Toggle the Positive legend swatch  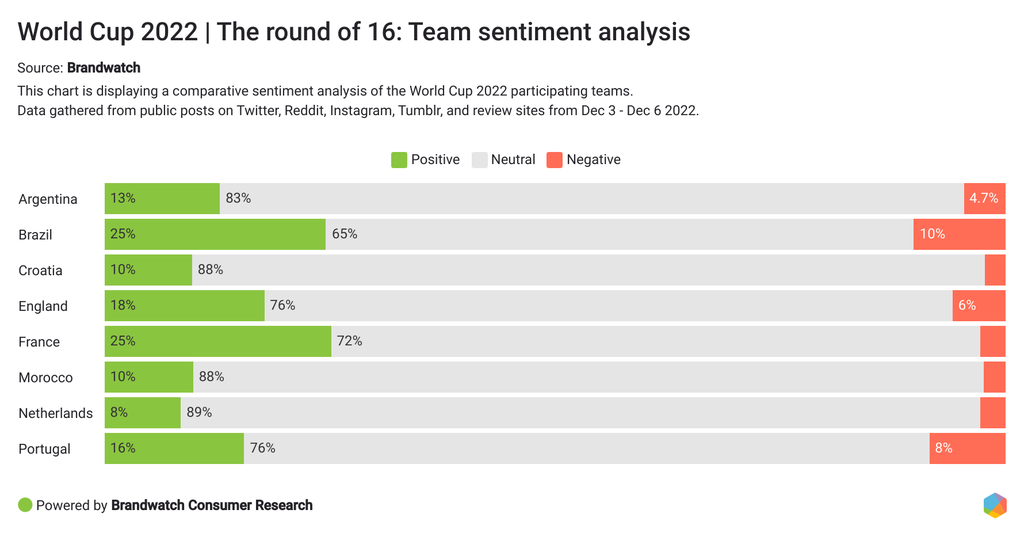(399, 160)
